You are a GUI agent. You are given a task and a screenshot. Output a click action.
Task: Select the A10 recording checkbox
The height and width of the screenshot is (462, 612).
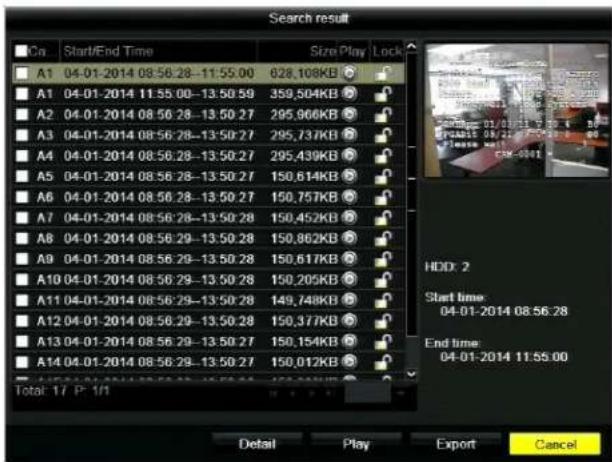(x=22, y=279)
